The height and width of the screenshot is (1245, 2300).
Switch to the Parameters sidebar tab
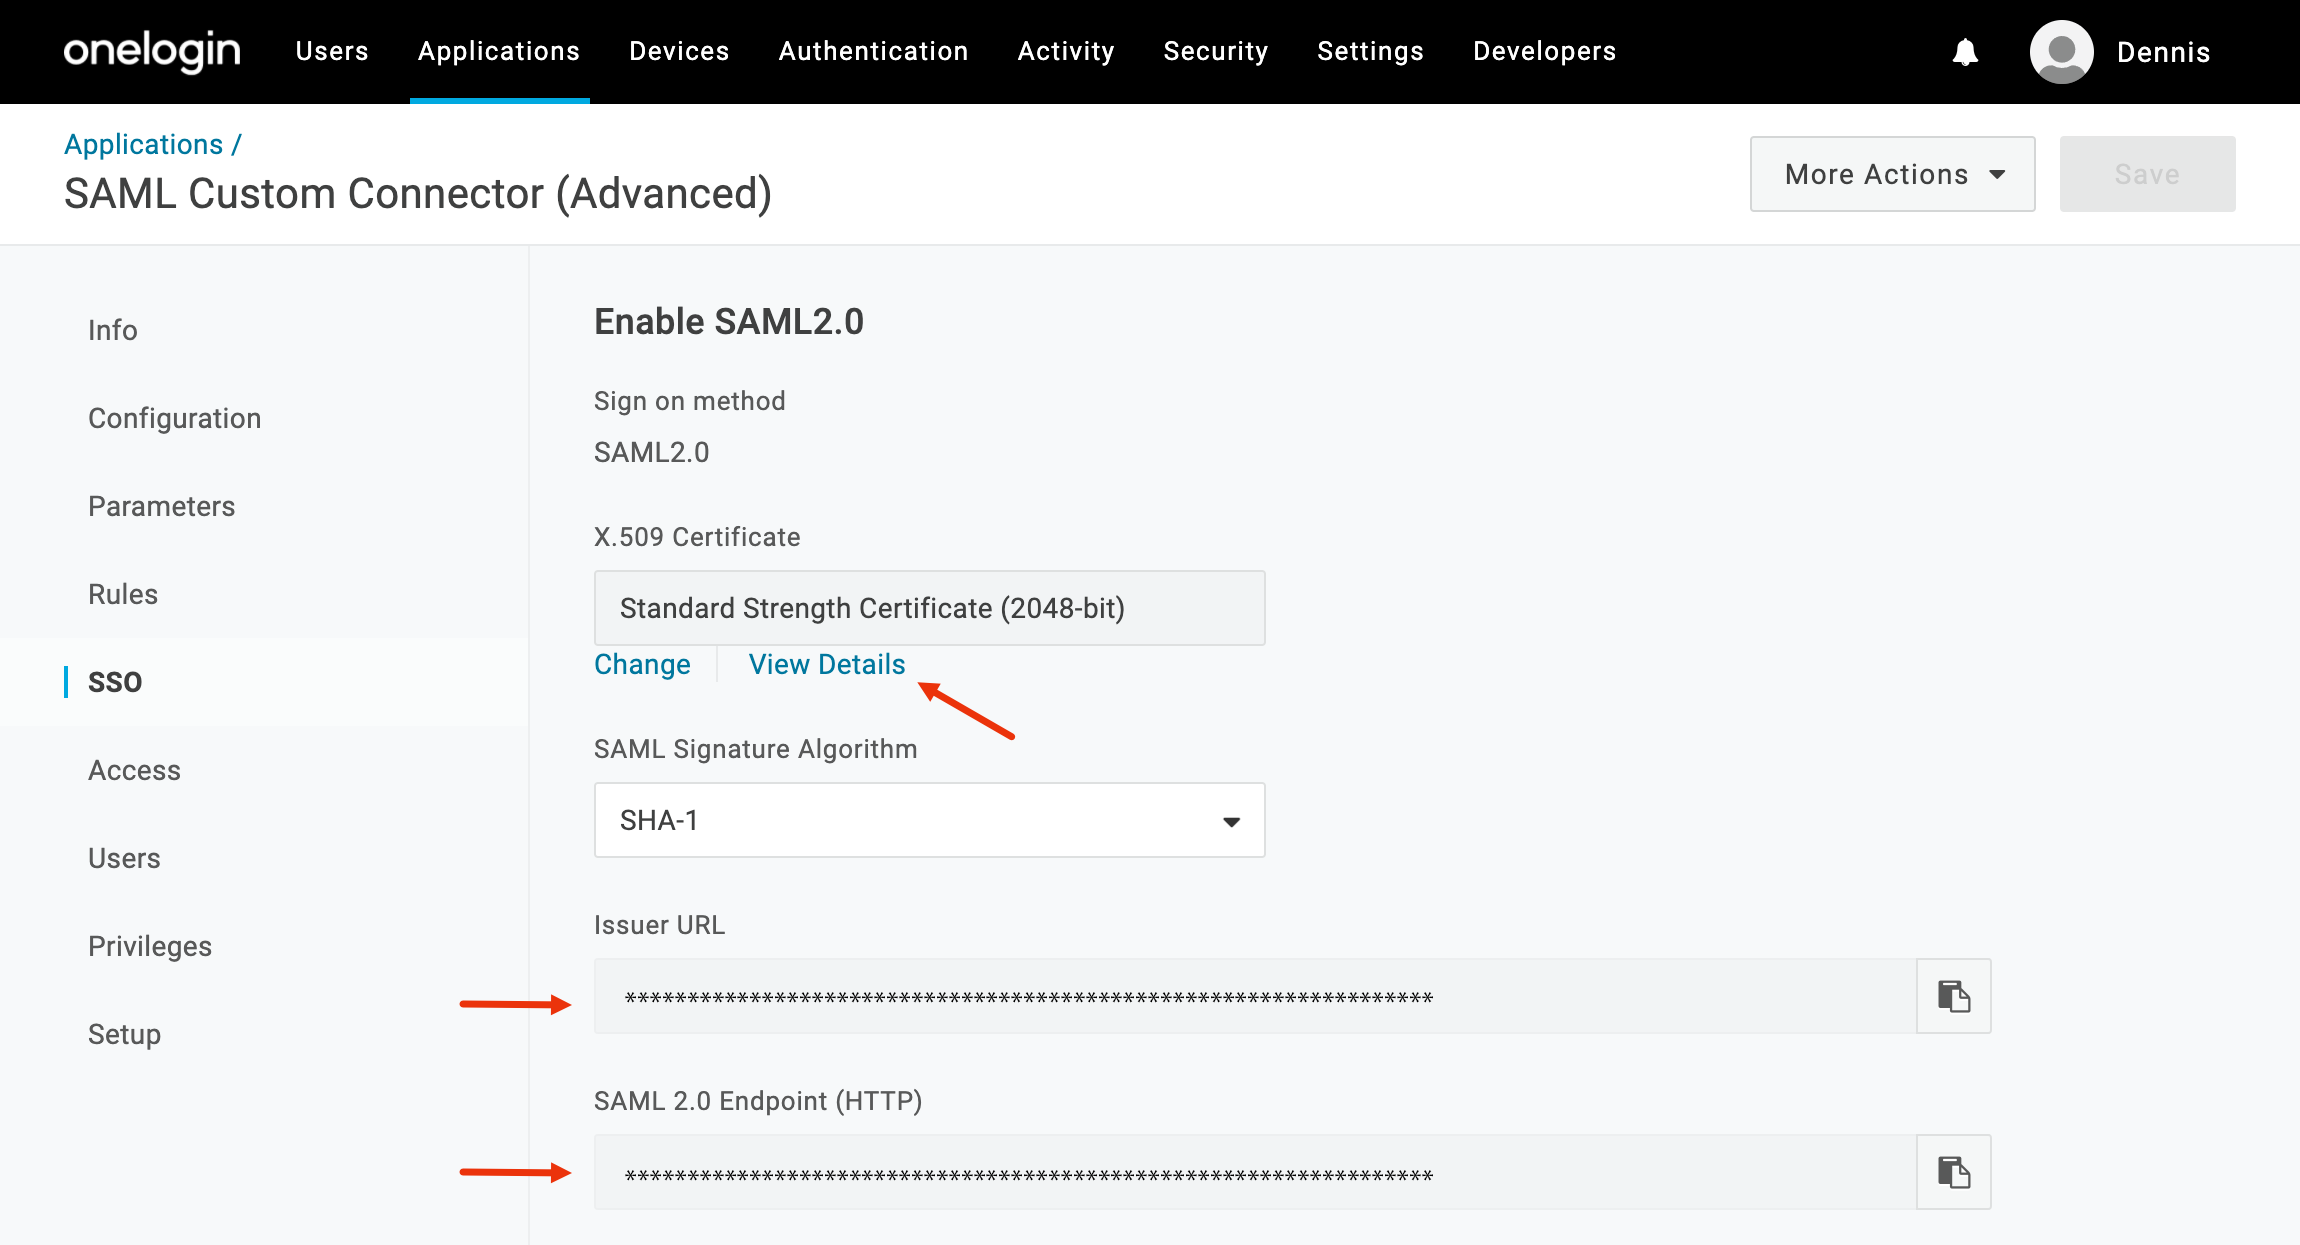(x=162, y=506)
